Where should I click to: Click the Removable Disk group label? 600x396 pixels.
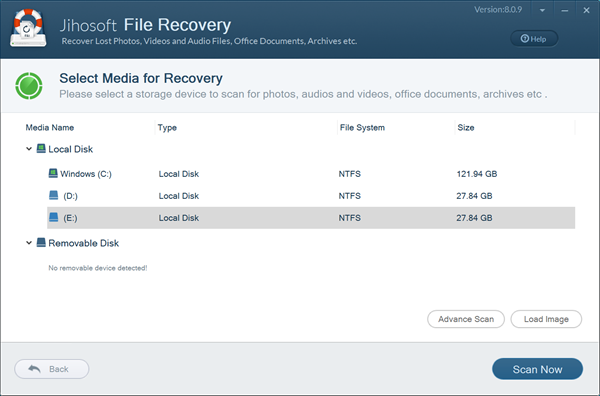coord(83,243)
